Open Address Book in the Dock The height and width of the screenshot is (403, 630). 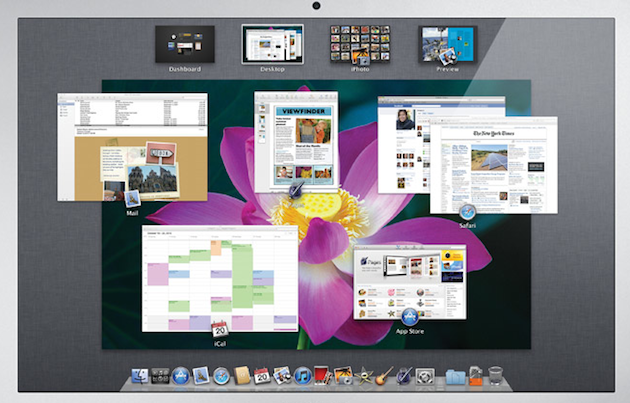242,375
